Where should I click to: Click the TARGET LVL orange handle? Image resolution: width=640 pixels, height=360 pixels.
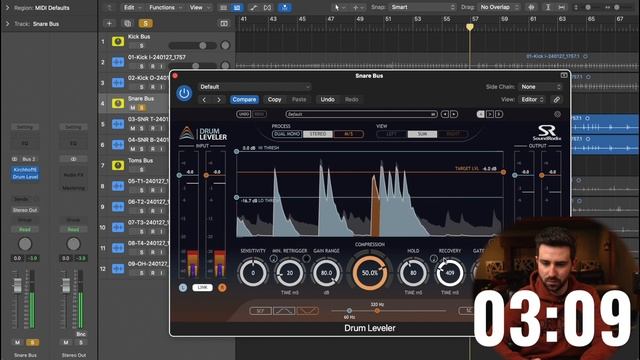503,172
